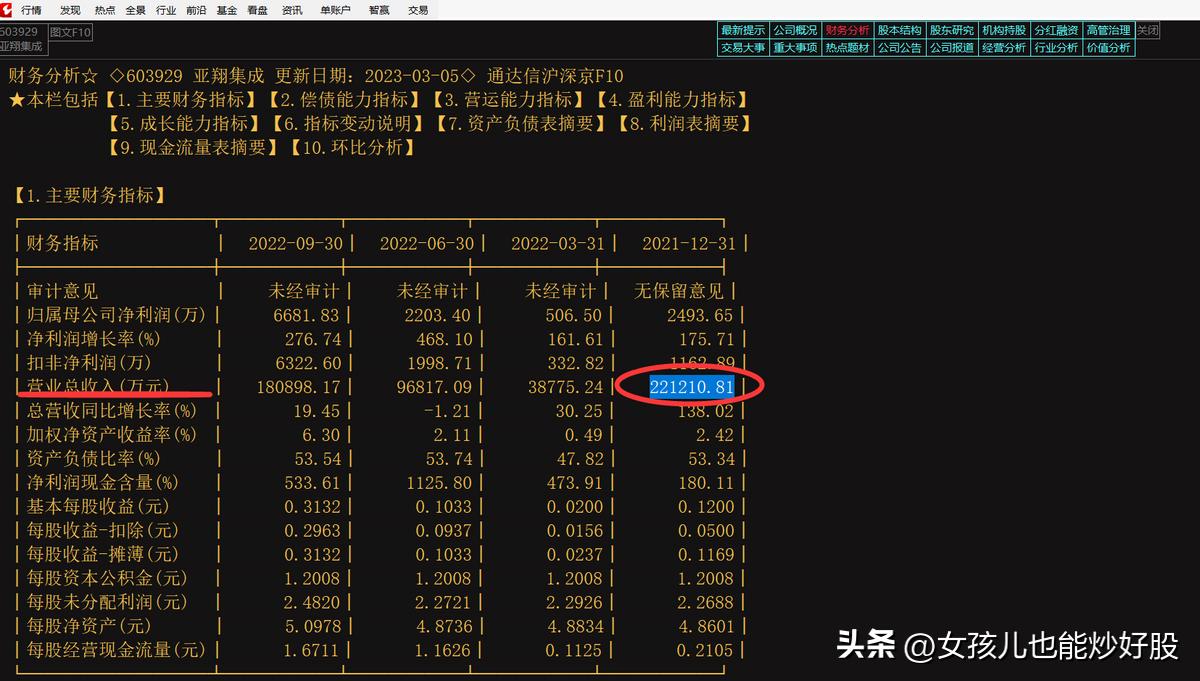Viewport: 1200px width, 681px height.
Task: Open the 全景 menu
Action: pyautogui.click(x=135, y=10)
